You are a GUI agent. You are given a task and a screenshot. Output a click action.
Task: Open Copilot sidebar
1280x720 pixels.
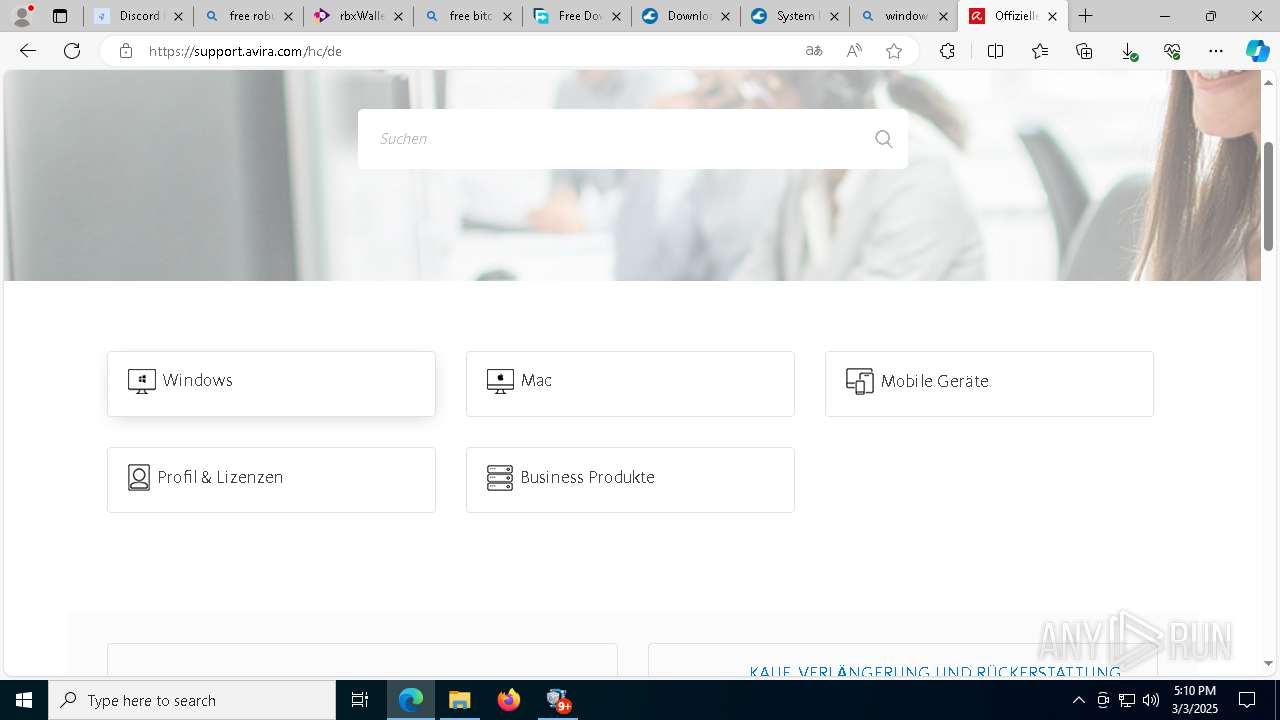click(x=1257, y=51)
